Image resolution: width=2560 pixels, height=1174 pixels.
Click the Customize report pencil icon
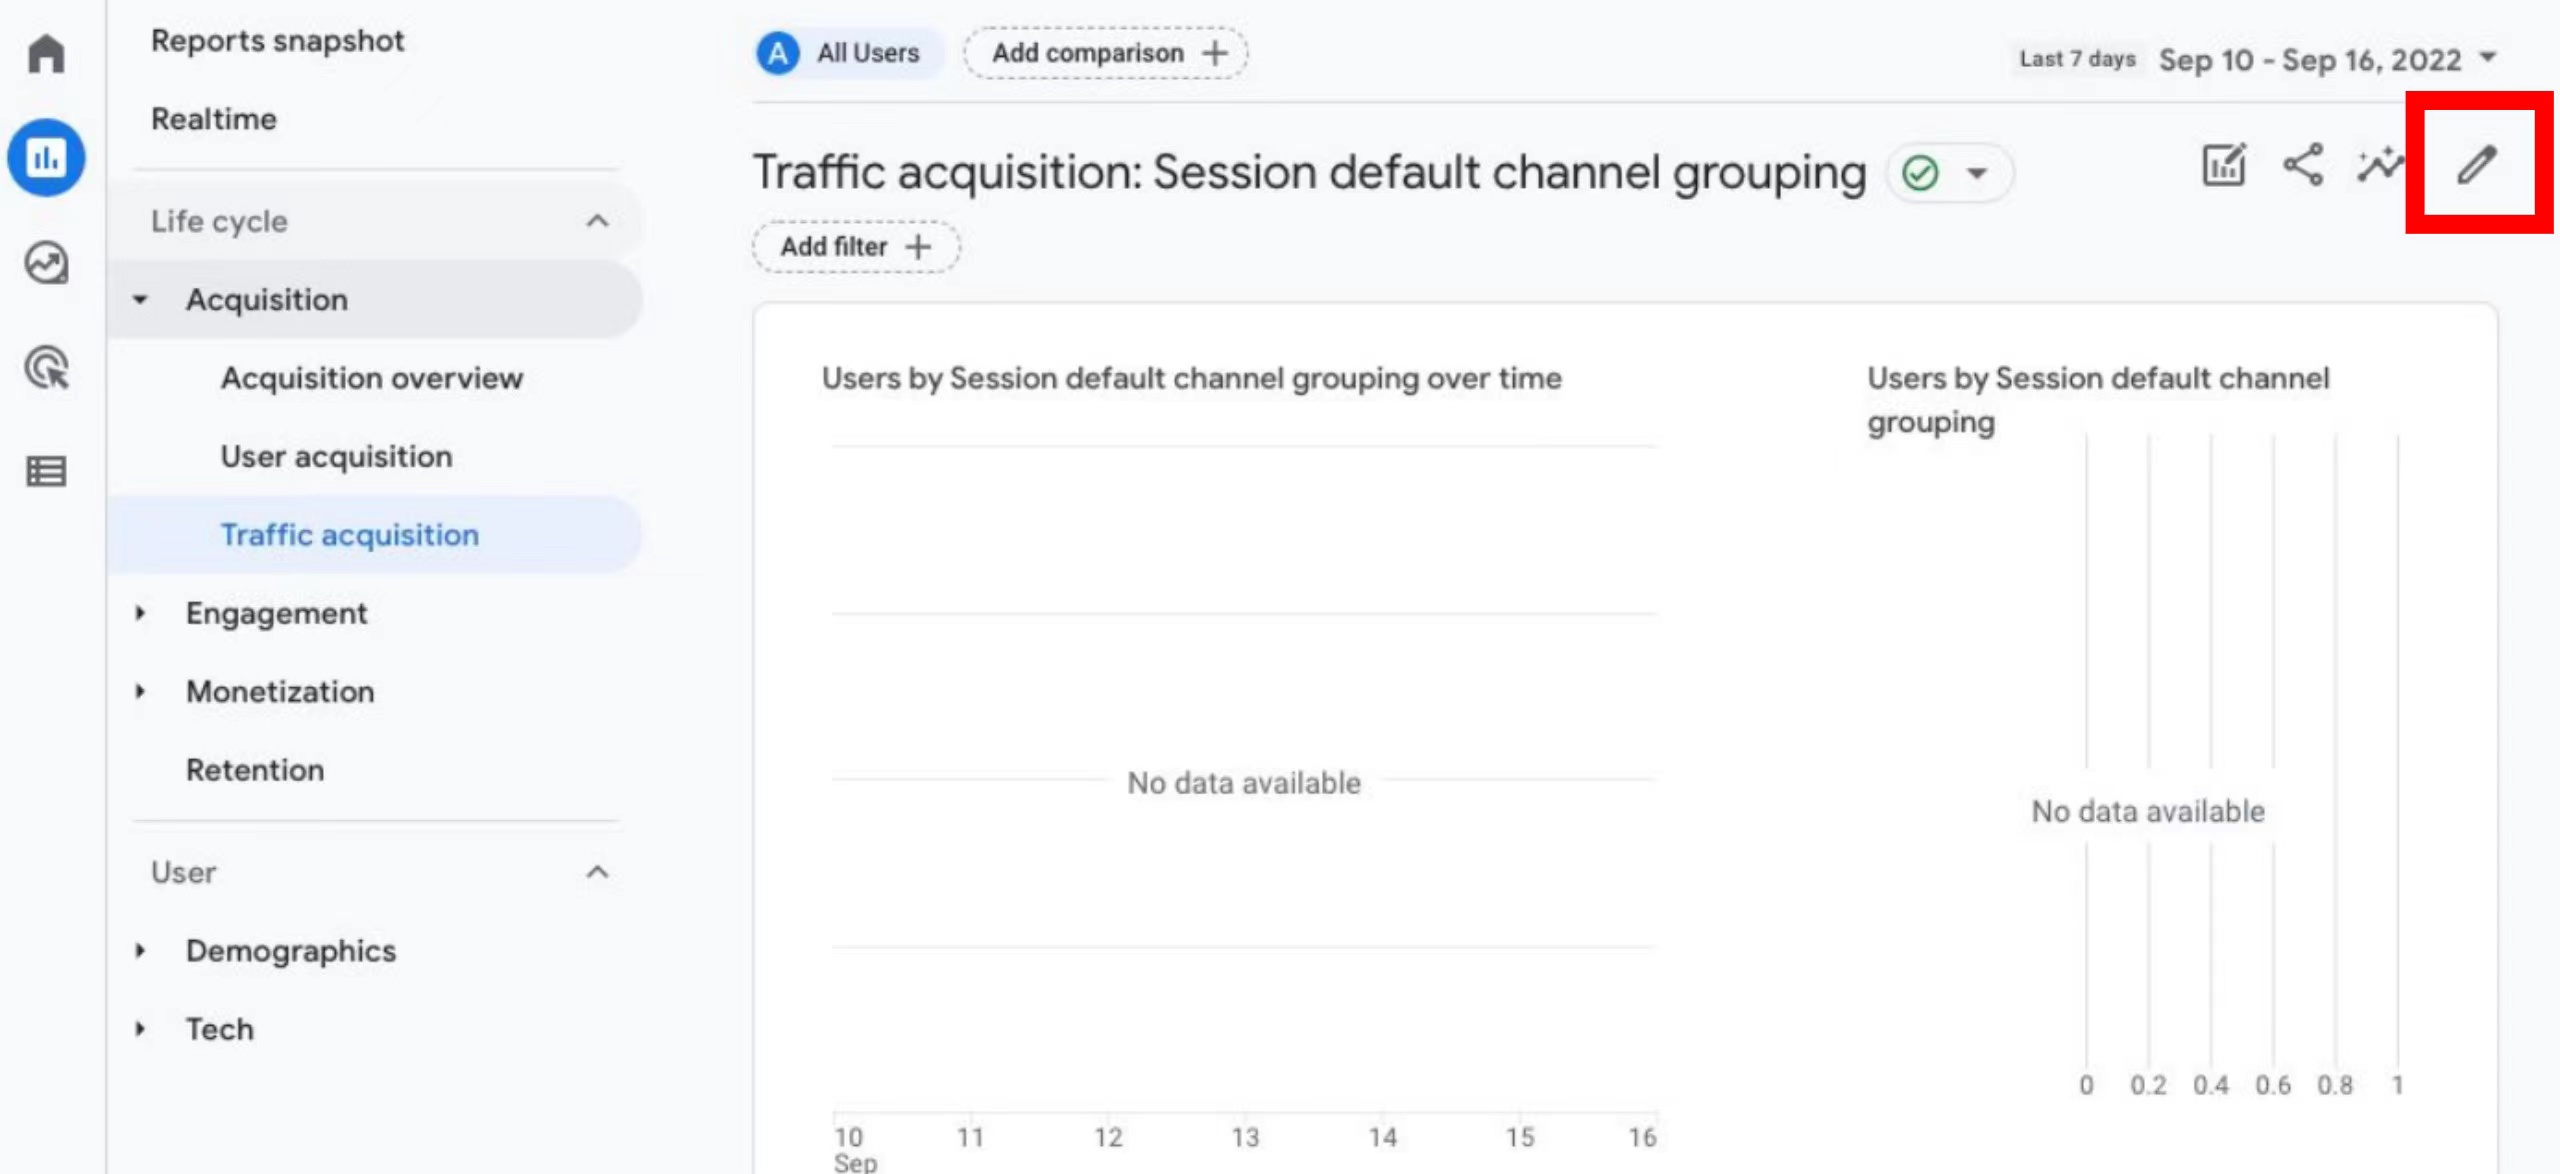2477,165
